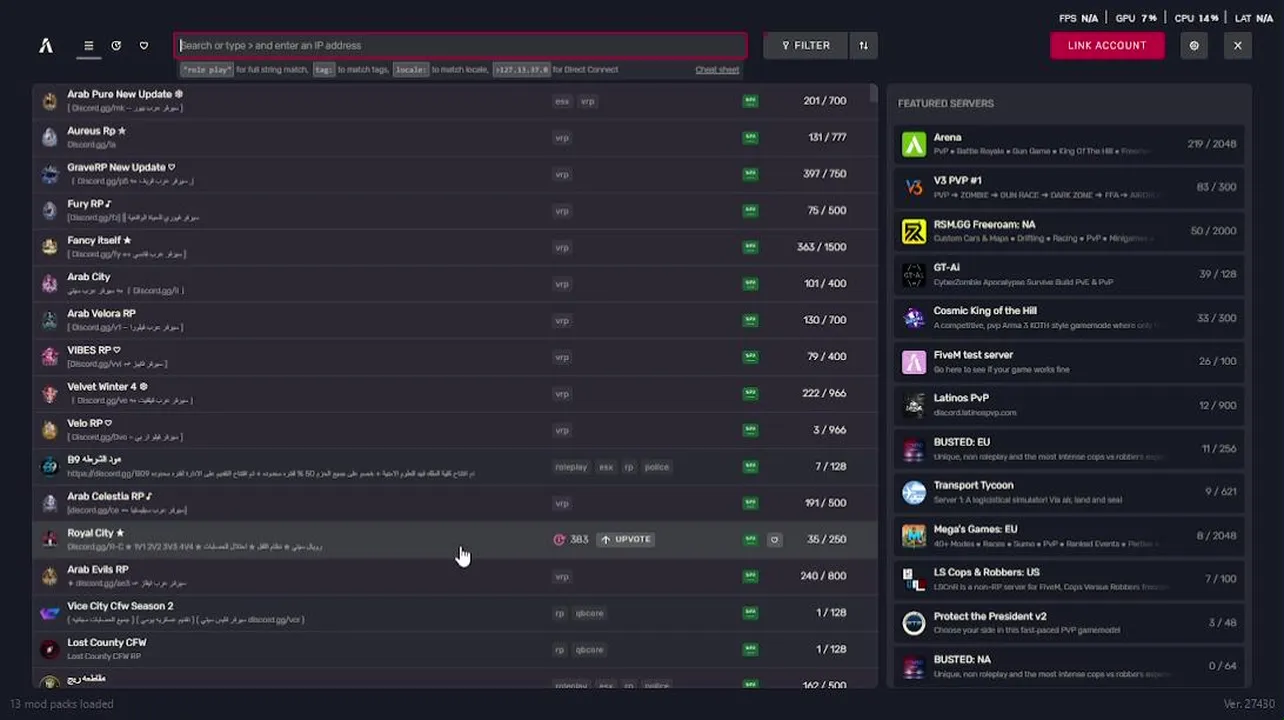The width and height of the screenshot is (1284, 720).
Task: Click '13 mod packs loaded' status text
Action: pos(61,704)
